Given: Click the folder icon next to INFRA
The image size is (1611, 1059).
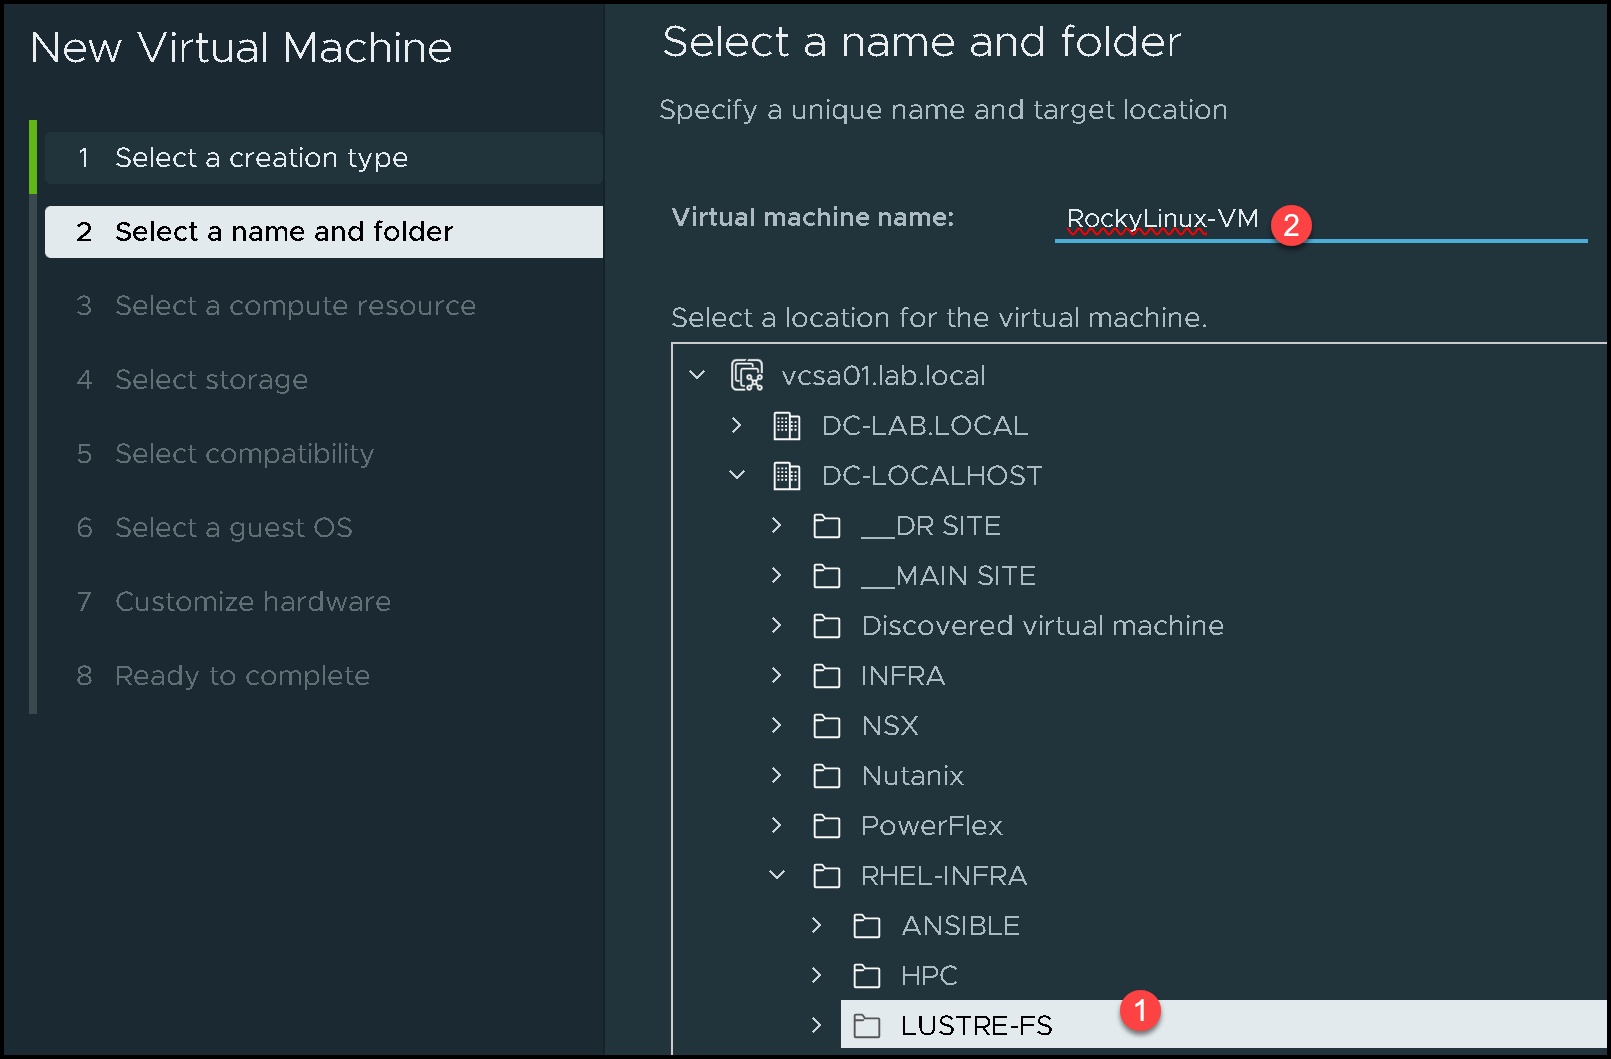Looking at the screenshot, I should 827,676.
